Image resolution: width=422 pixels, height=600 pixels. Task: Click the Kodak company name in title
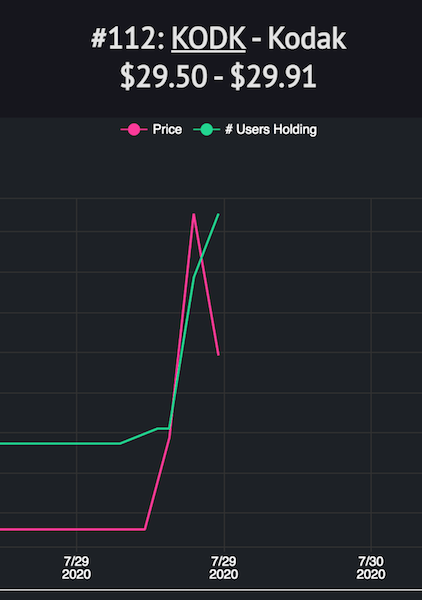pyautogui.click(x=307, y=39)
